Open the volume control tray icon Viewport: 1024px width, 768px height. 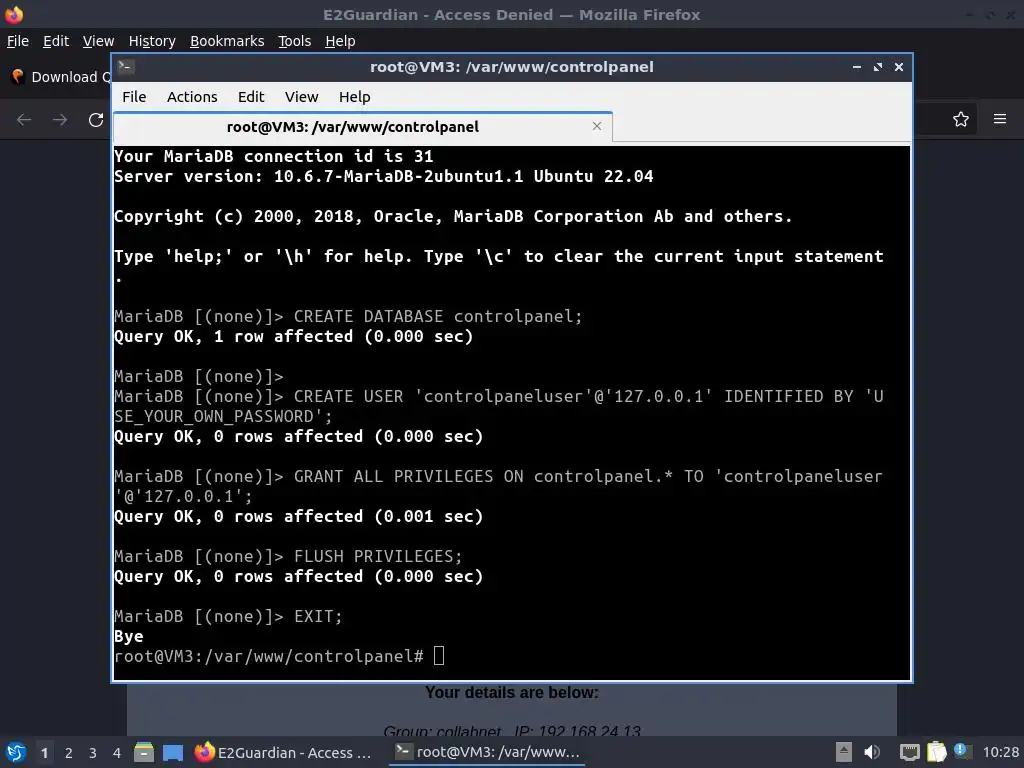tap(872, 752)
